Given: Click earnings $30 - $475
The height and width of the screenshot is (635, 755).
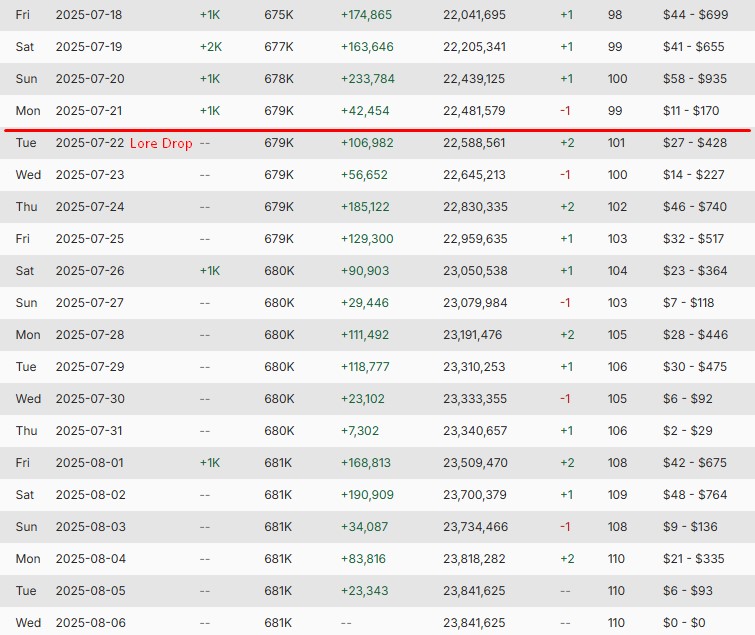Looking at the screenshot, I should [x=695, y=367].
